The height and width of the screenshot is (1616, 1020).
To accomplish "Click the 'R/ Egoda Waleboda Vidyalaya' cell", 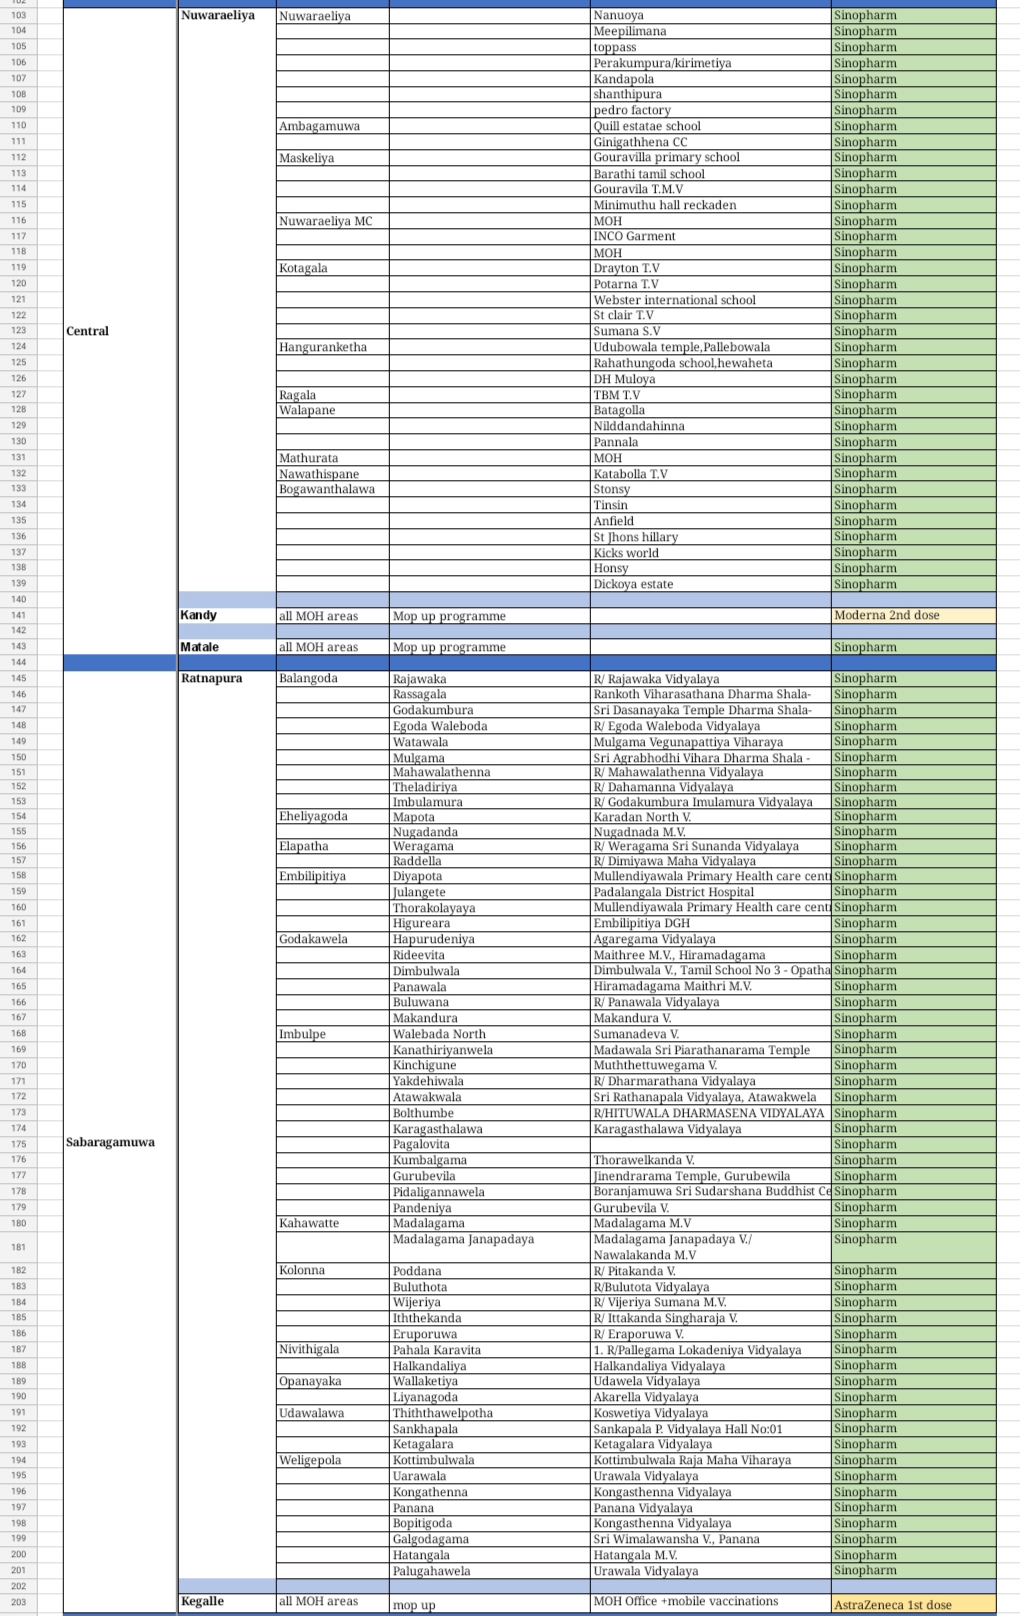I will click(710, 726).
